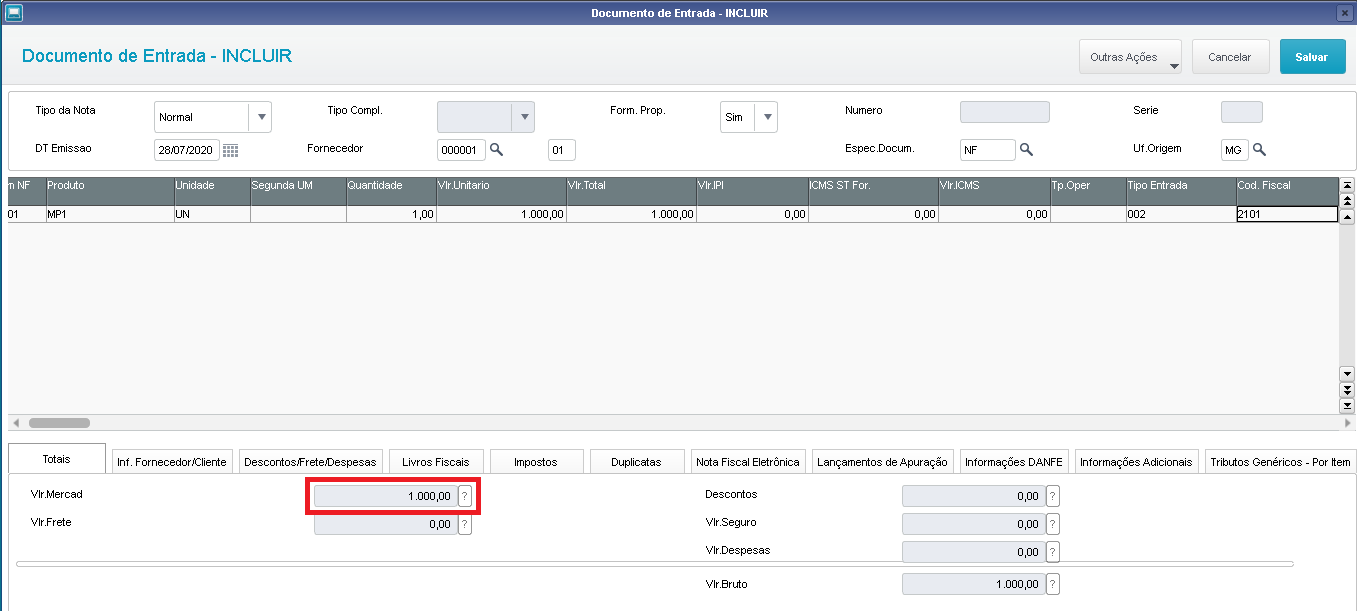Open the Livros Fiscais tab
The height and width of the screenshot is (614, 1358).
pyautogui.click(x=436, y=462)
